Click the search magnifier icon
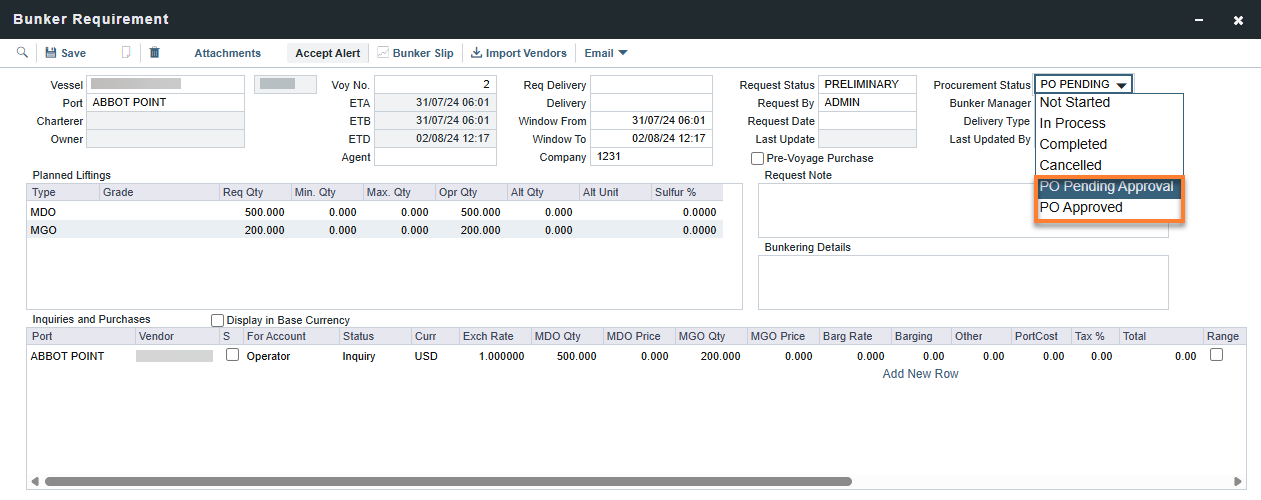The image size is (1261, 500). click(x=22, y=53)
